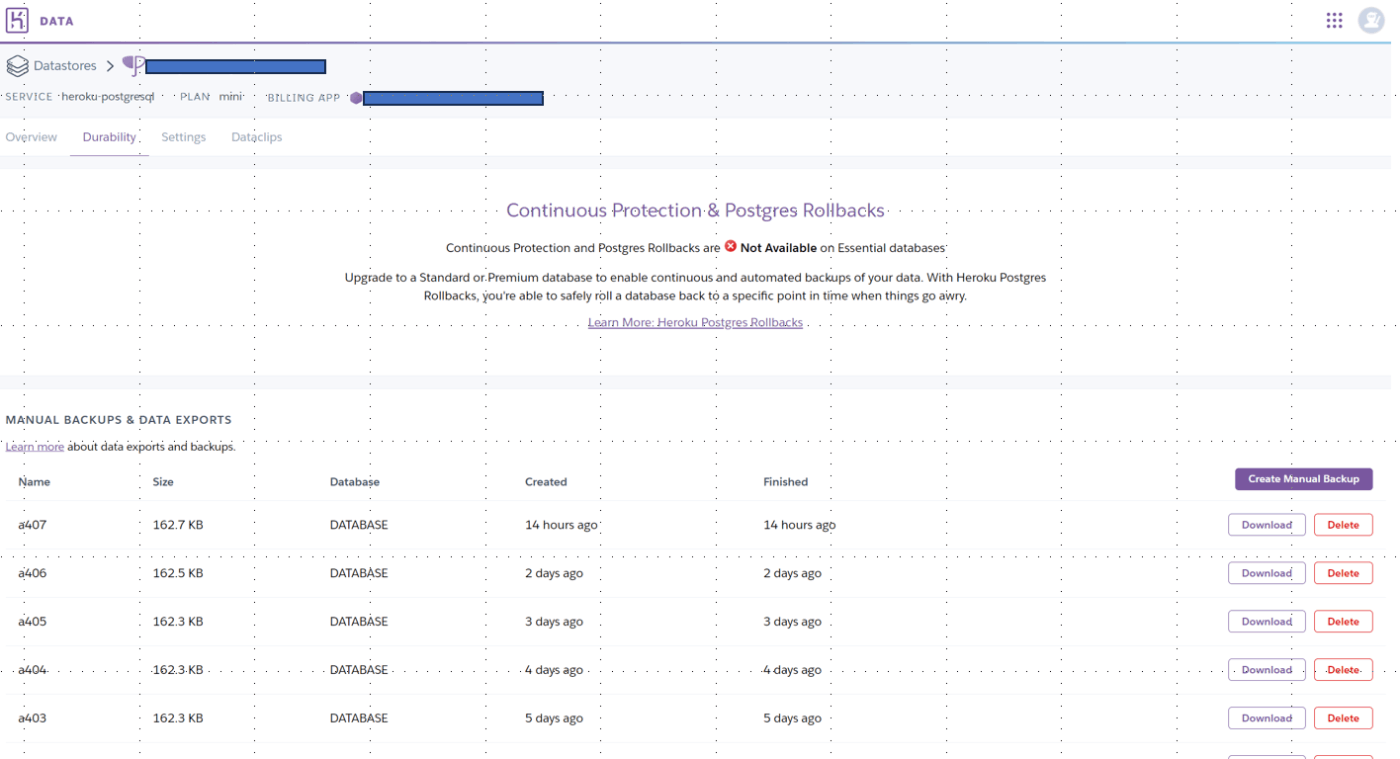Open the Settings tab
This screenshot has height=759, width=1400.
(x=183, y=137)
